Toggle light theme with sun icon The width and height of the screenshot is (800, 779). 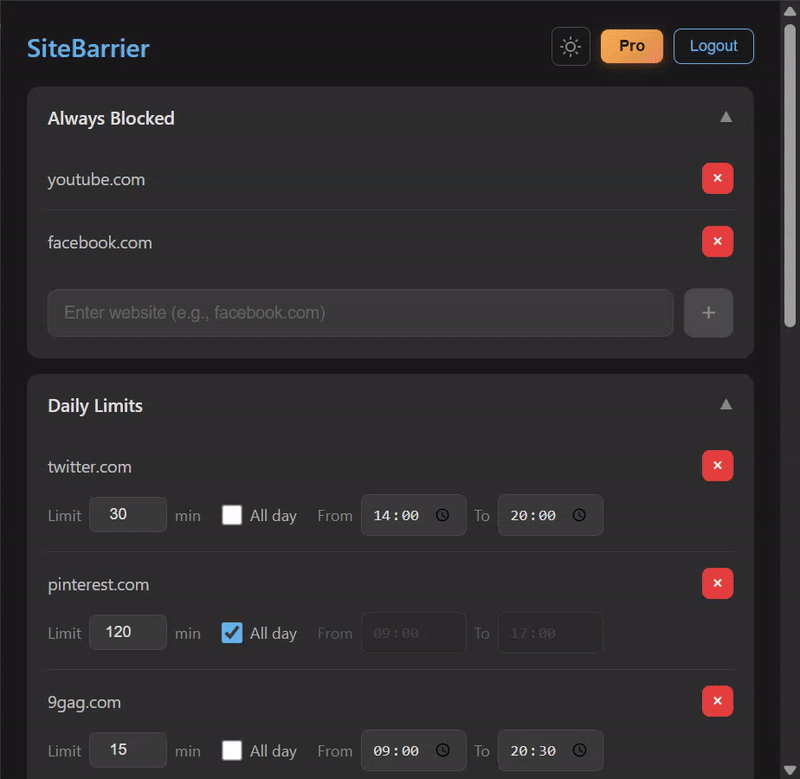coord(571,47)
